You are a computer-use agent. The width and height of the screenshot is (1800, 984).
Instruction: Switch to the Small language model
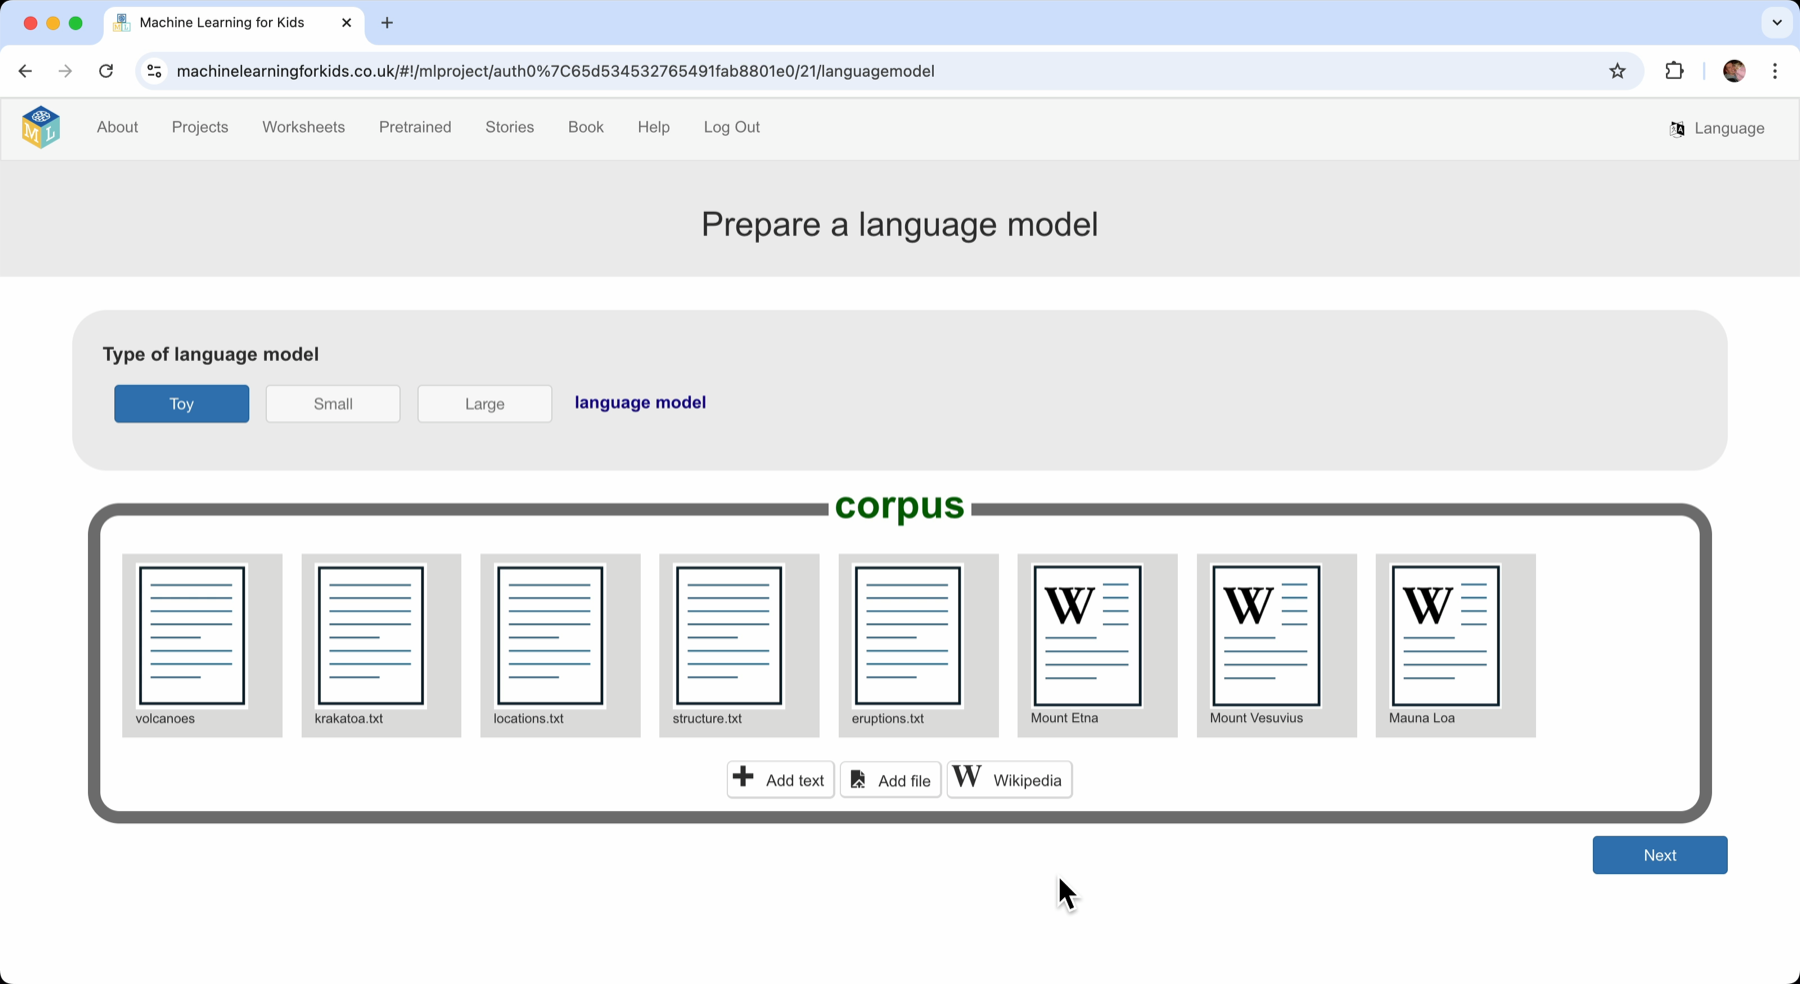333,404
